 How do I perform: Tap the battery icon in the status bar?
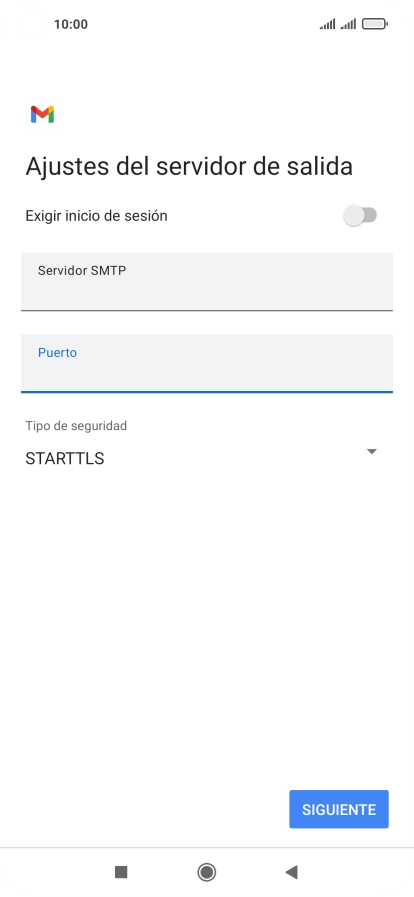pos(375,24)
